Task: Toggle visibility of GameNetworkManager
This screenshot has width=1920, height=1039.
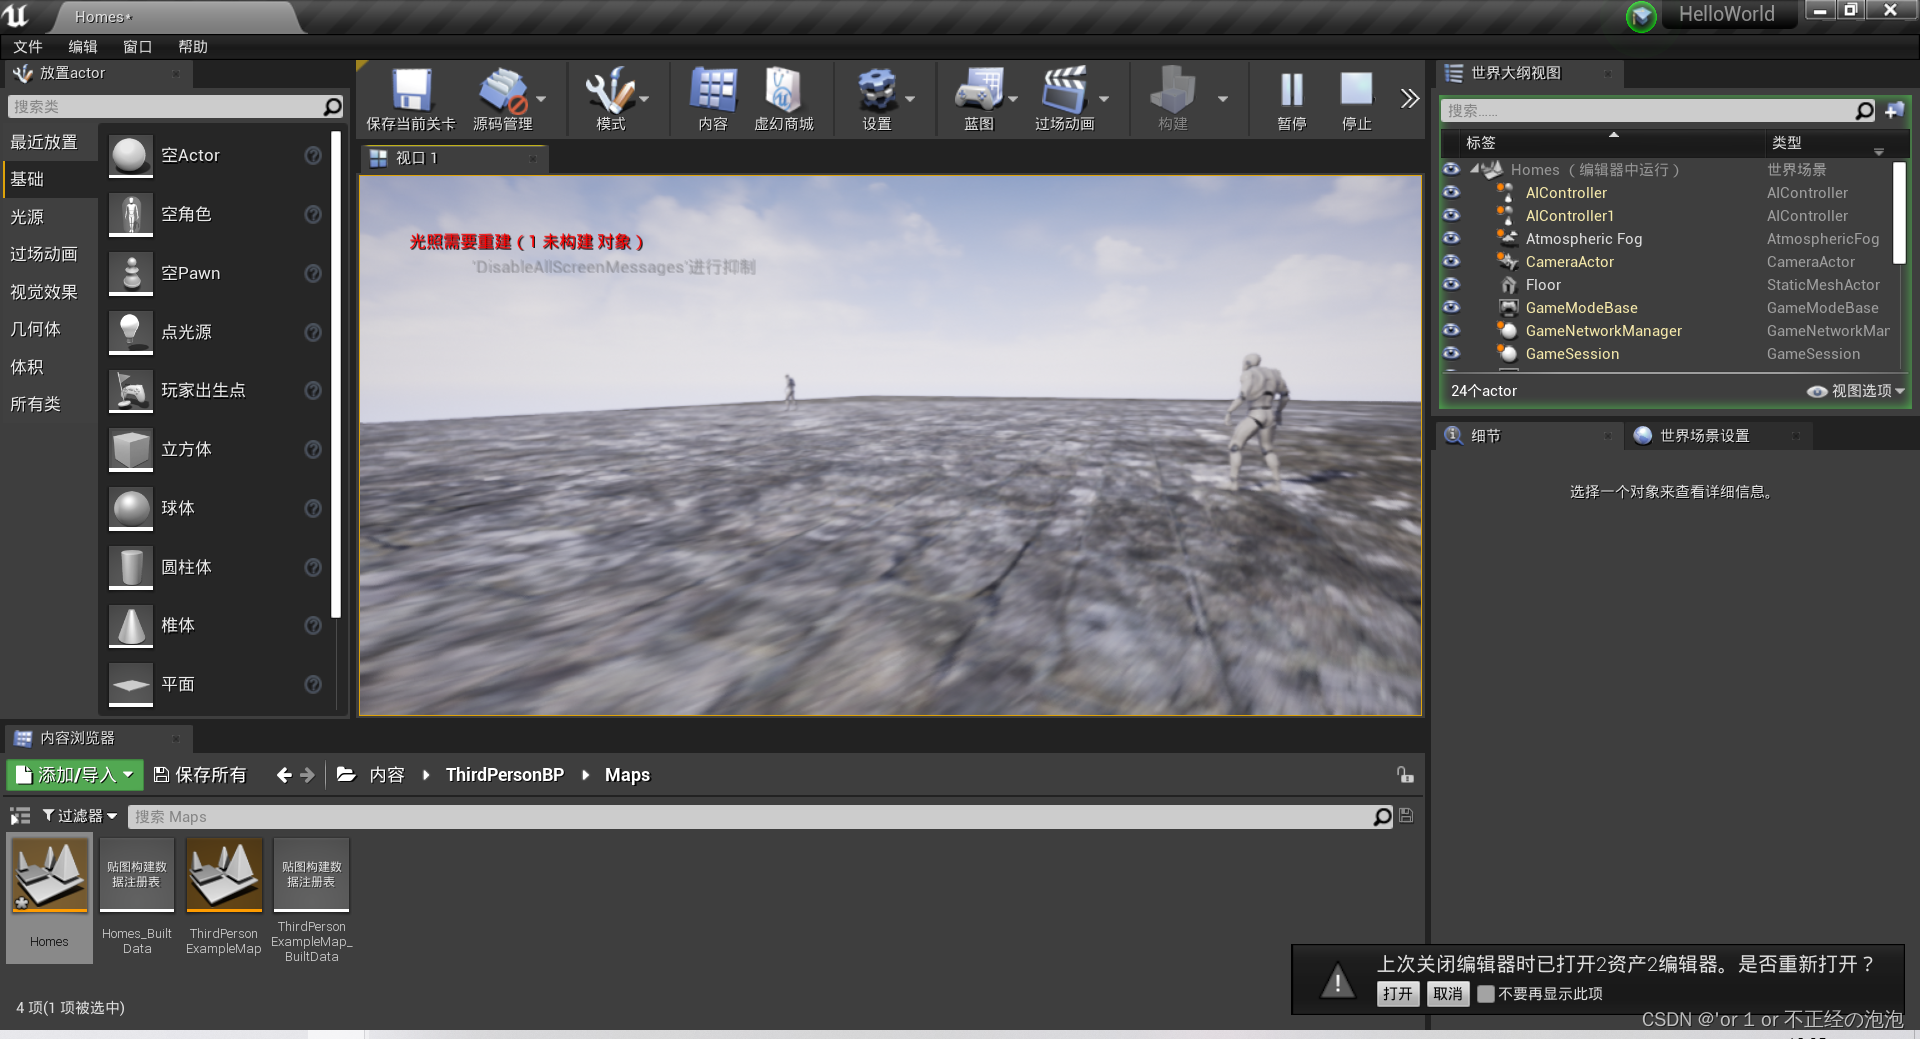Action: click(1451, 331)
